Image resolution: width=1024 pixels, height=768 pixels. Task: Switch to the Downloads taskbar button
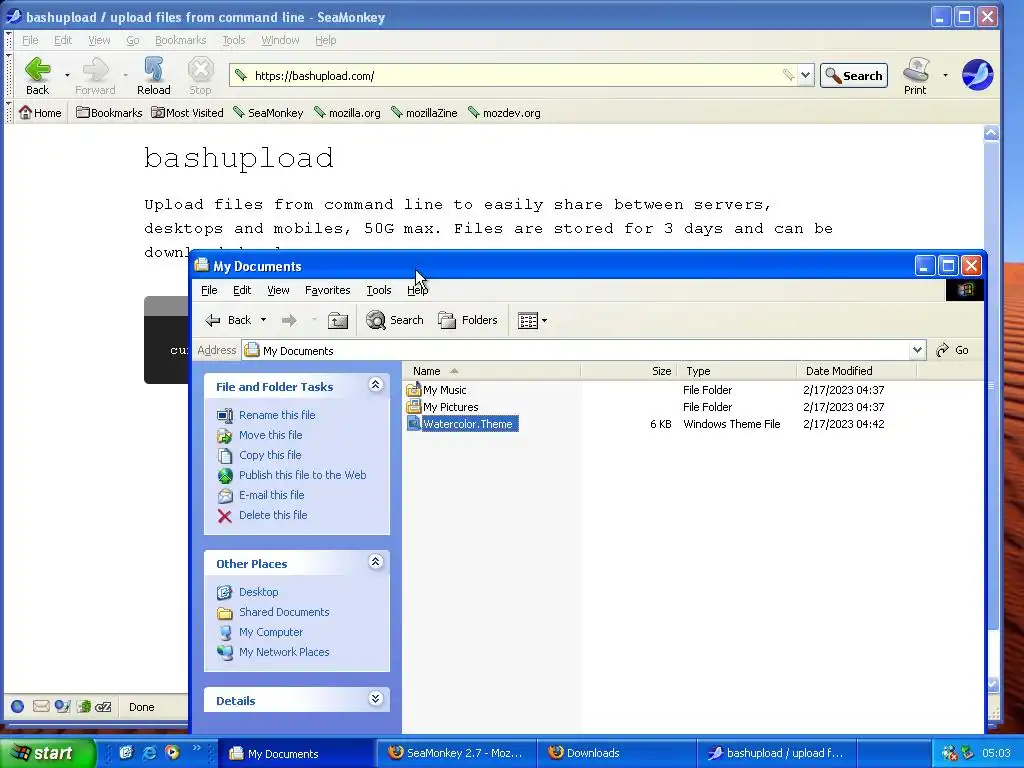point(616,753)
